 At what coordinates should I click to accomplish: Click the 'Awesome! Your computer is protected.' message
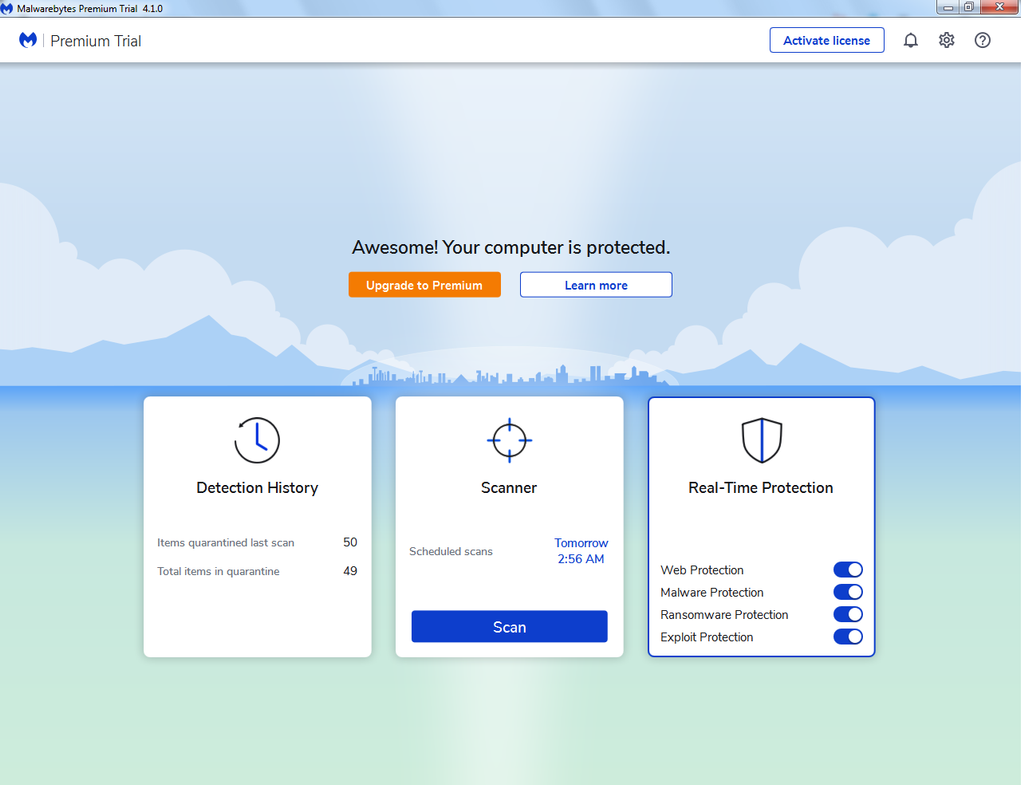tap(511, 248)
